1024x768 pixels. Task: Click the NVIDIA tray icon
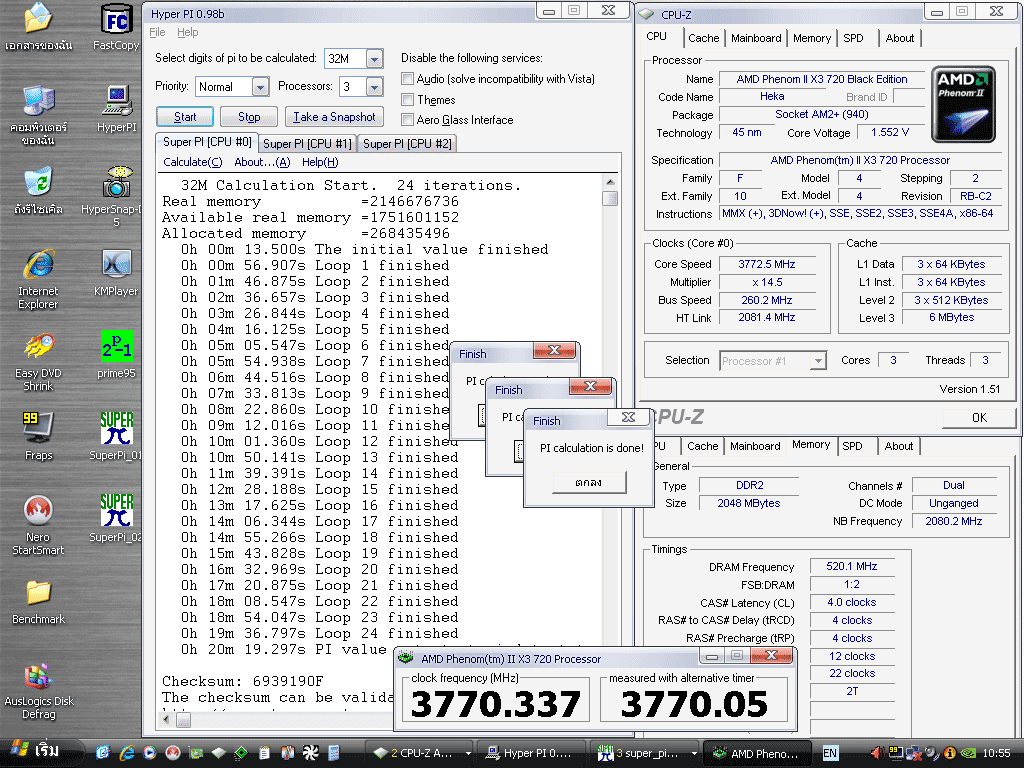click(x=968, y=753)
